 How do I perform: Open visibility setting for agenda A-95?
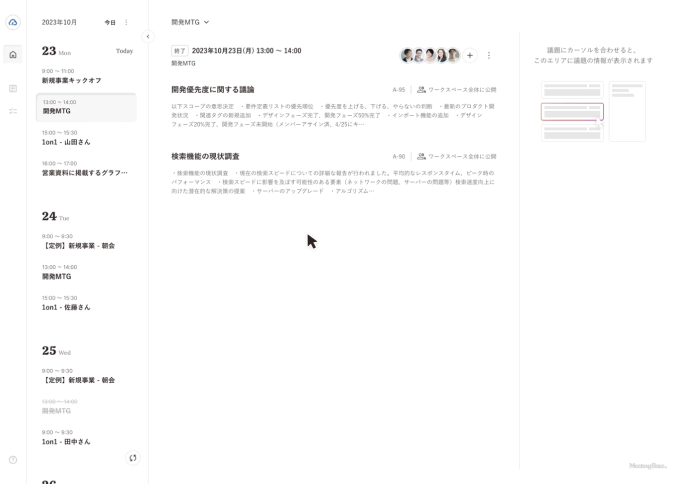click(x=456, y=90)
